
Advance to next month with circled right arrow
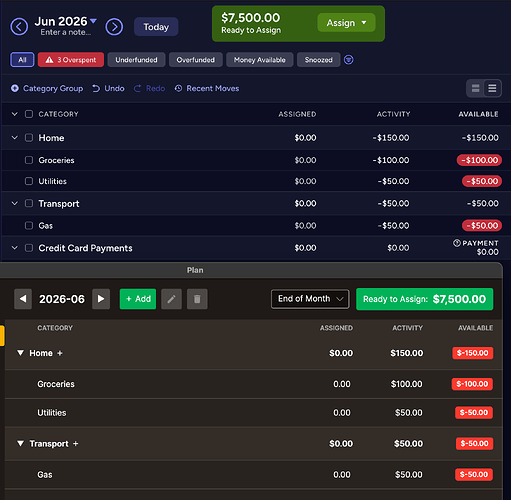pos(114,27)
